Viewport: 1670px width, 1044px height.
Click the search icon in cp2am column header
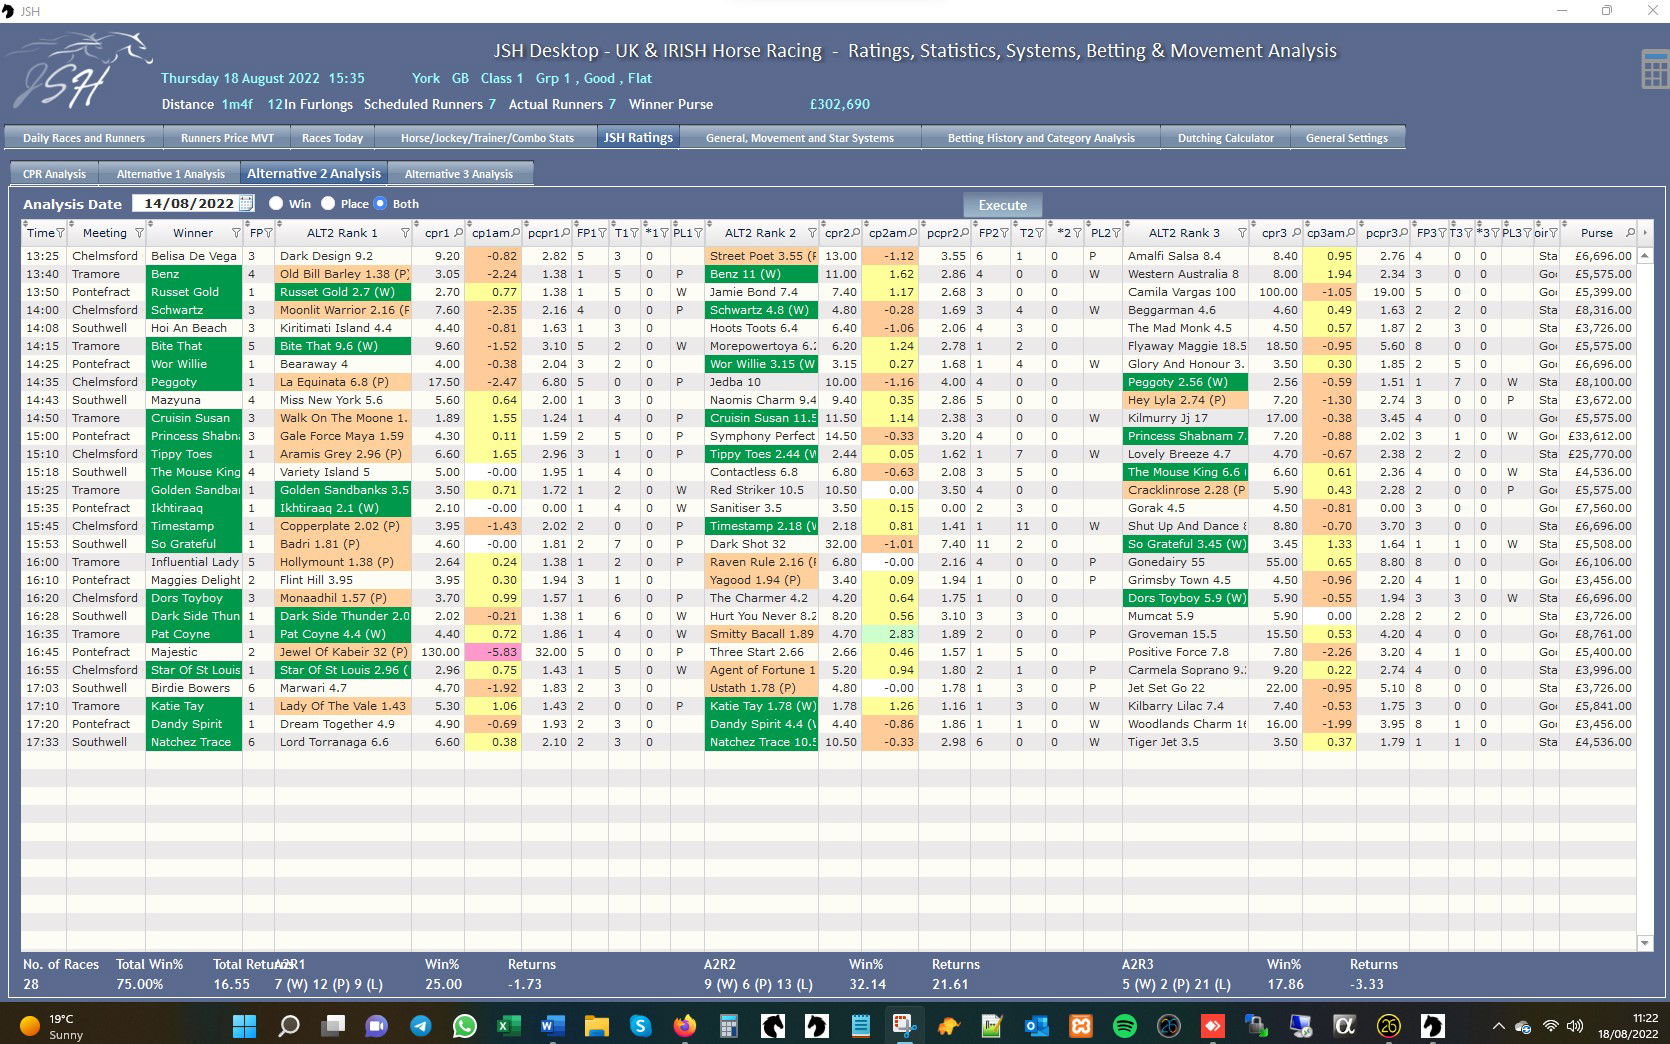(x=913, y=233)
